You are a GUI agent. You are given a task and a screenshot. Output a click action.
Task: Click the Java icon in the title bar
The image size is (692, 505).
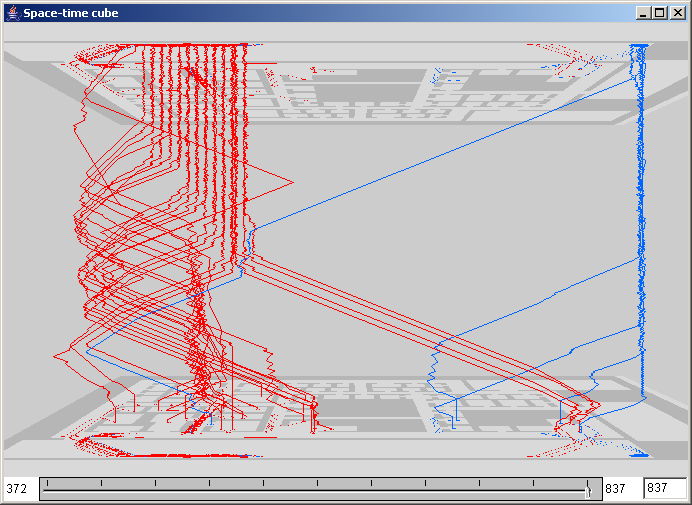pos(12,13)
